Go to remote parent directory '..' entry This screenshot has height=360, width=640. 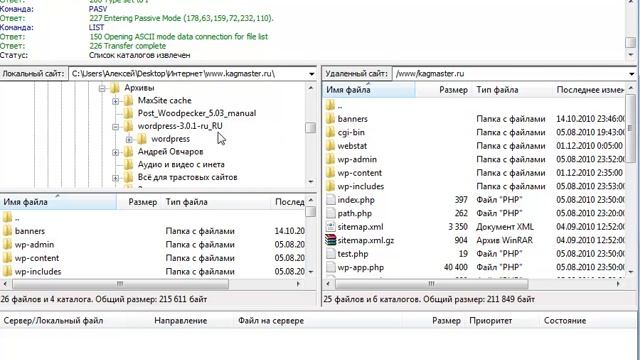[340, 106]
